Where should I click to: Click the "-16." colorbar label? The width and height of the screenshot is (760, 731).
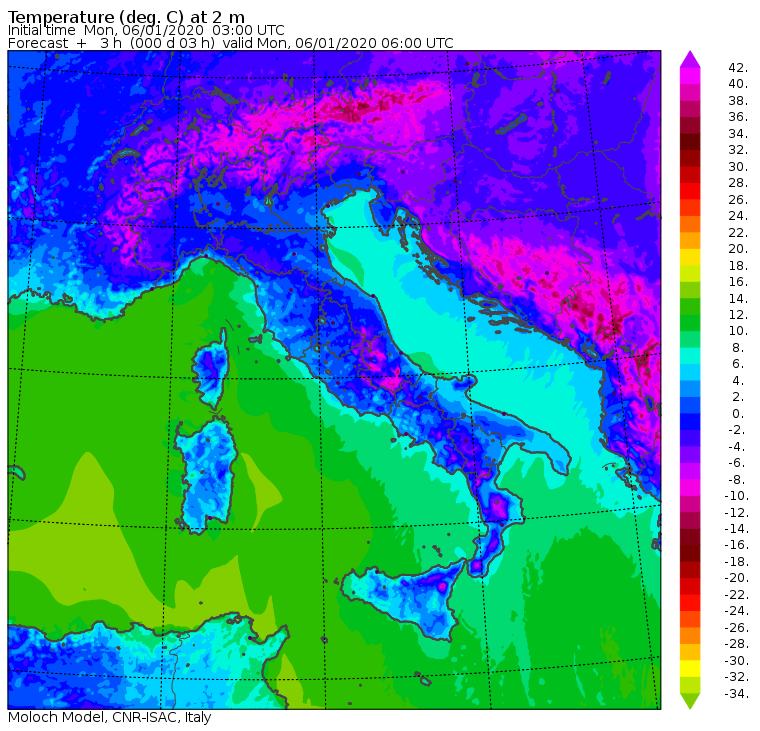pyautogui.click(x=736, y=545)
